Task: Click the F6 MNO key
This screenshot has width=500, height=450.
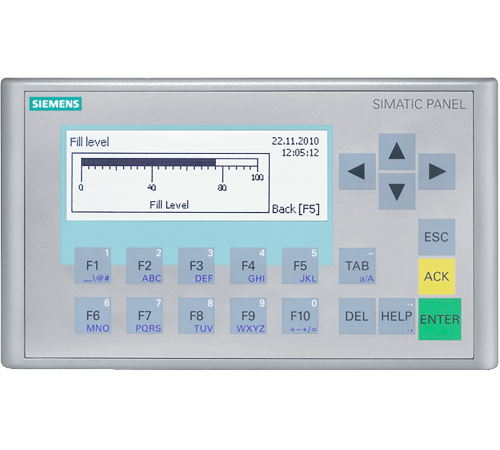Action: click(93, 316)
